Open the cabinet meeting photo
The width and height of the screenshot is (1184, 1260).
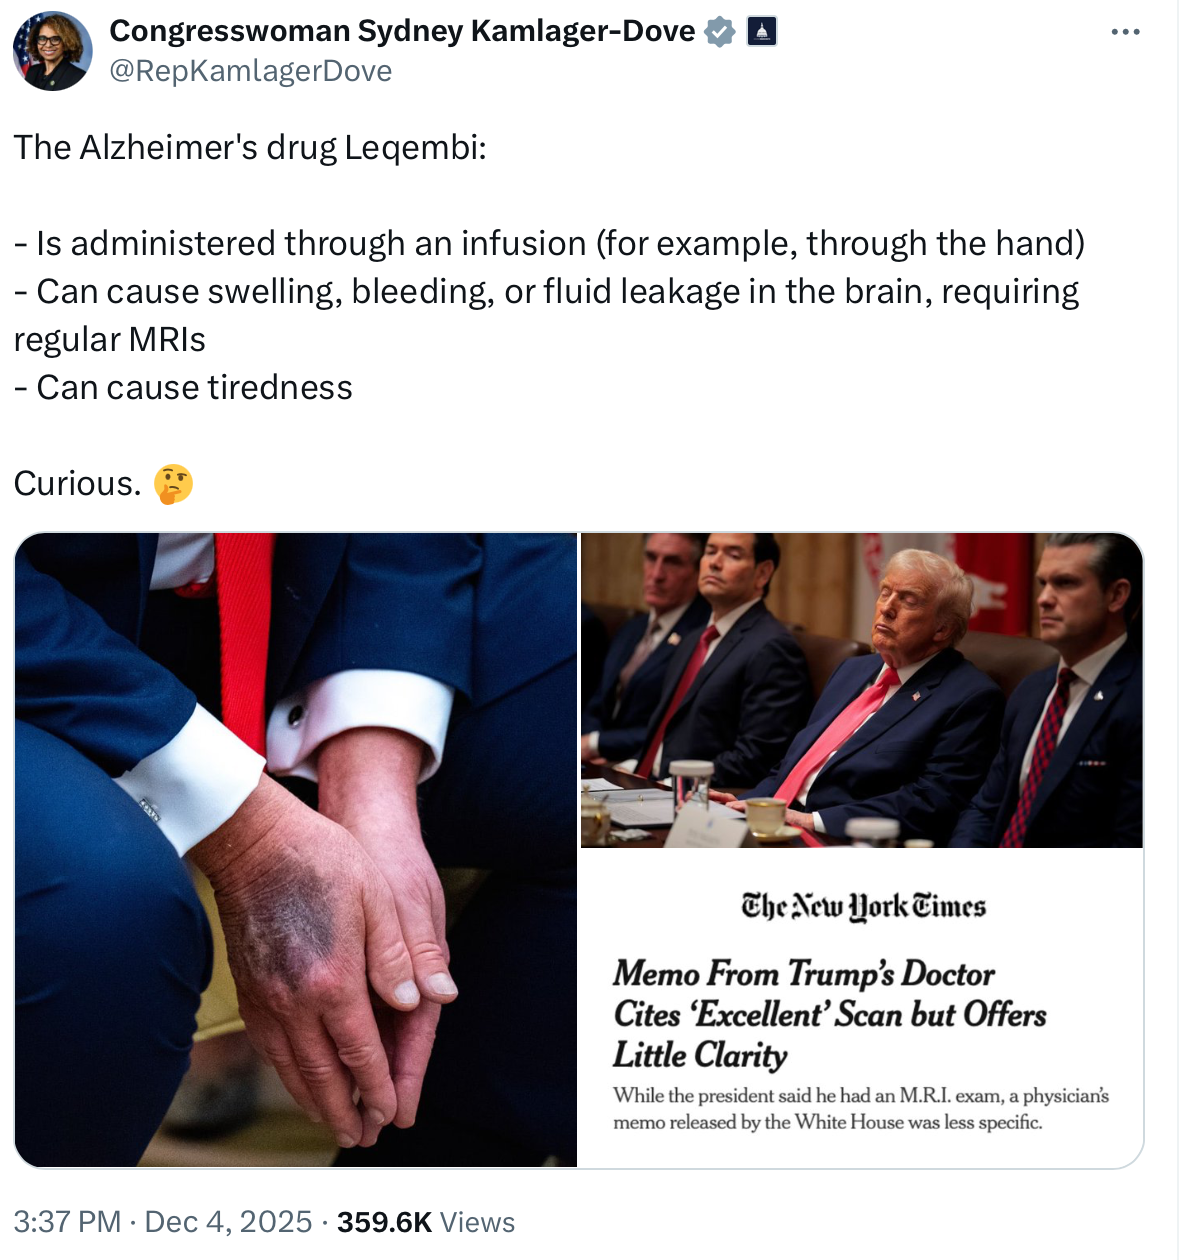pyautogui.click(x=862, y=690)
